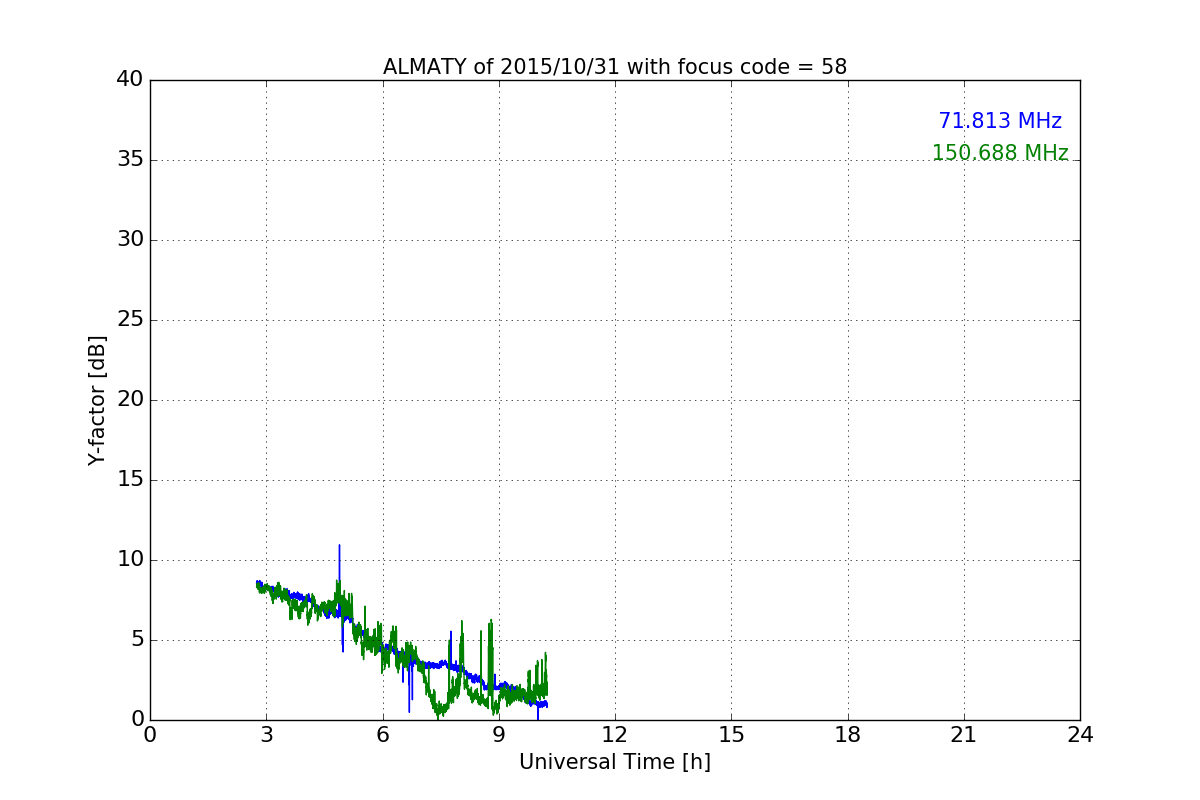Click y-axis tick label 20

click(x=130, y=400)
